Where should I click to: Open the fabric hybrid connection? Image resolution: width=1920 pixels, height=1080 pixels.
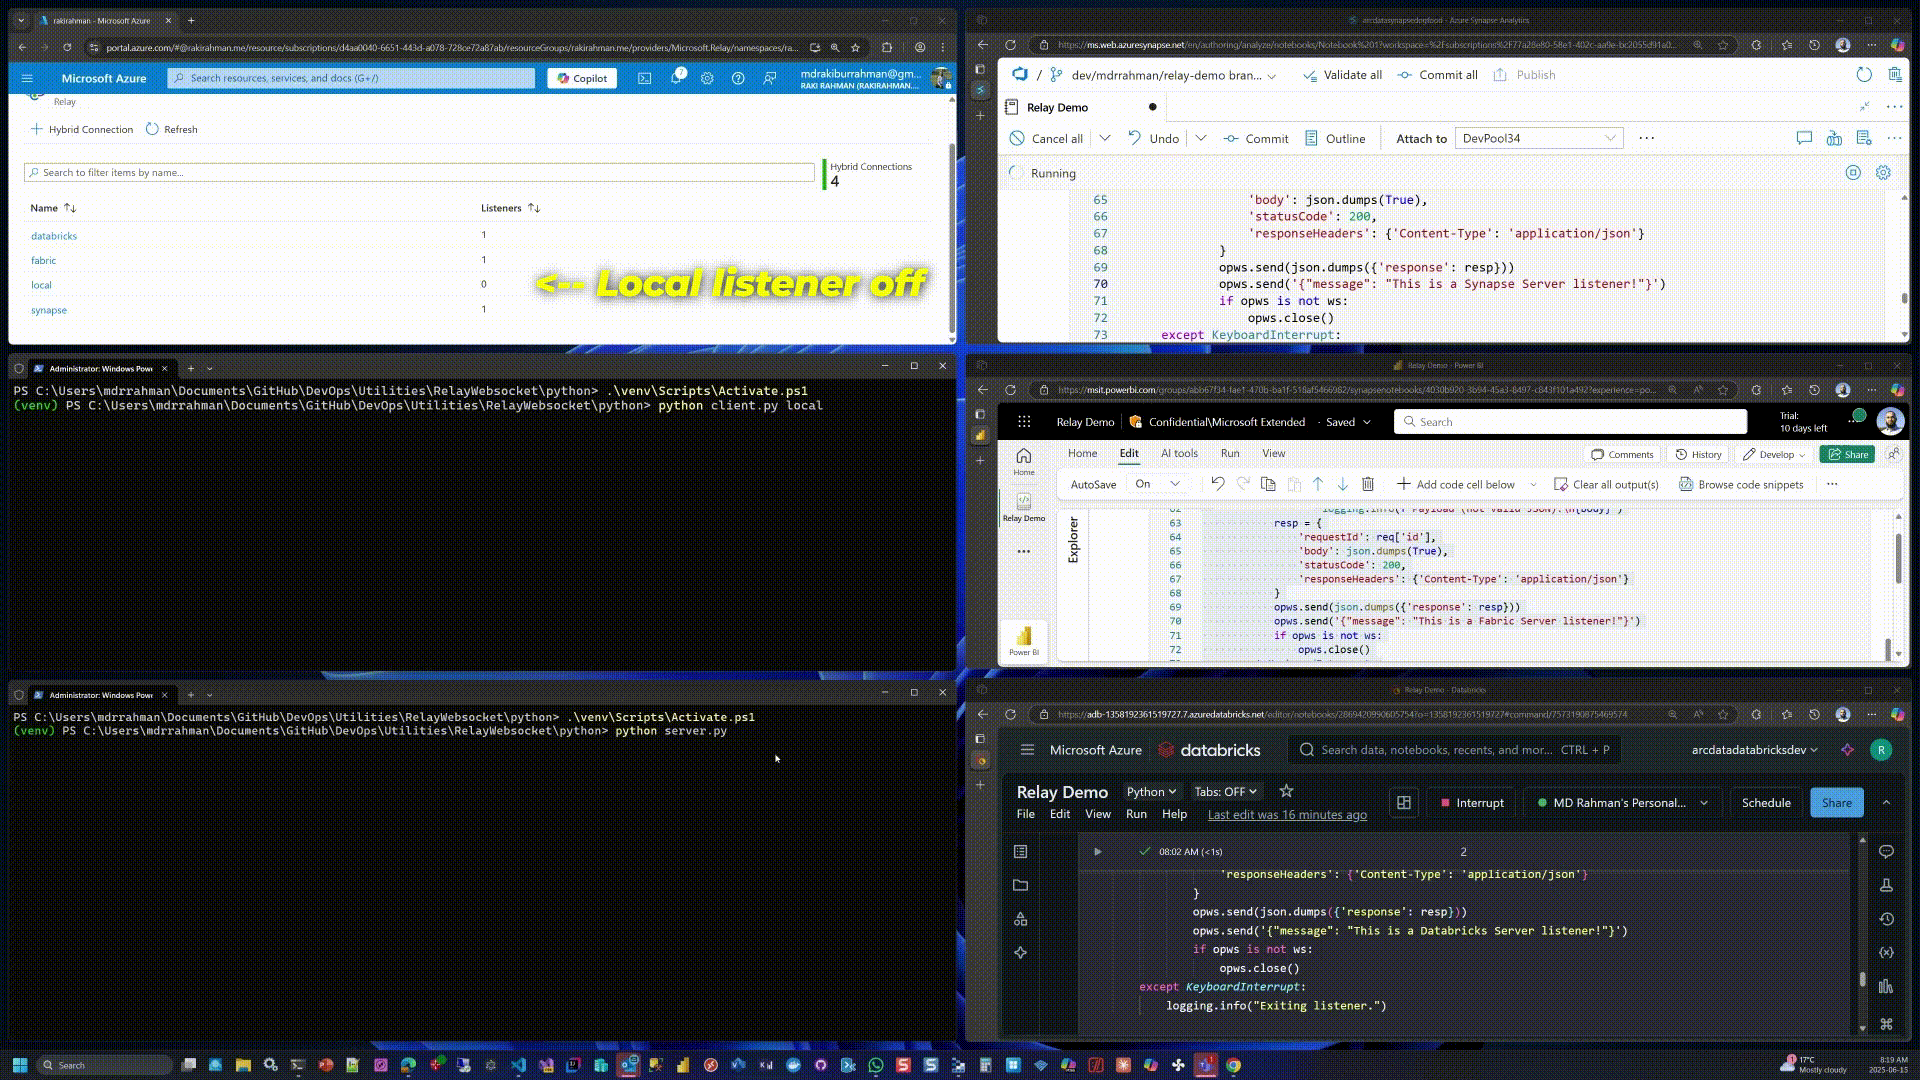click(43, 260)
